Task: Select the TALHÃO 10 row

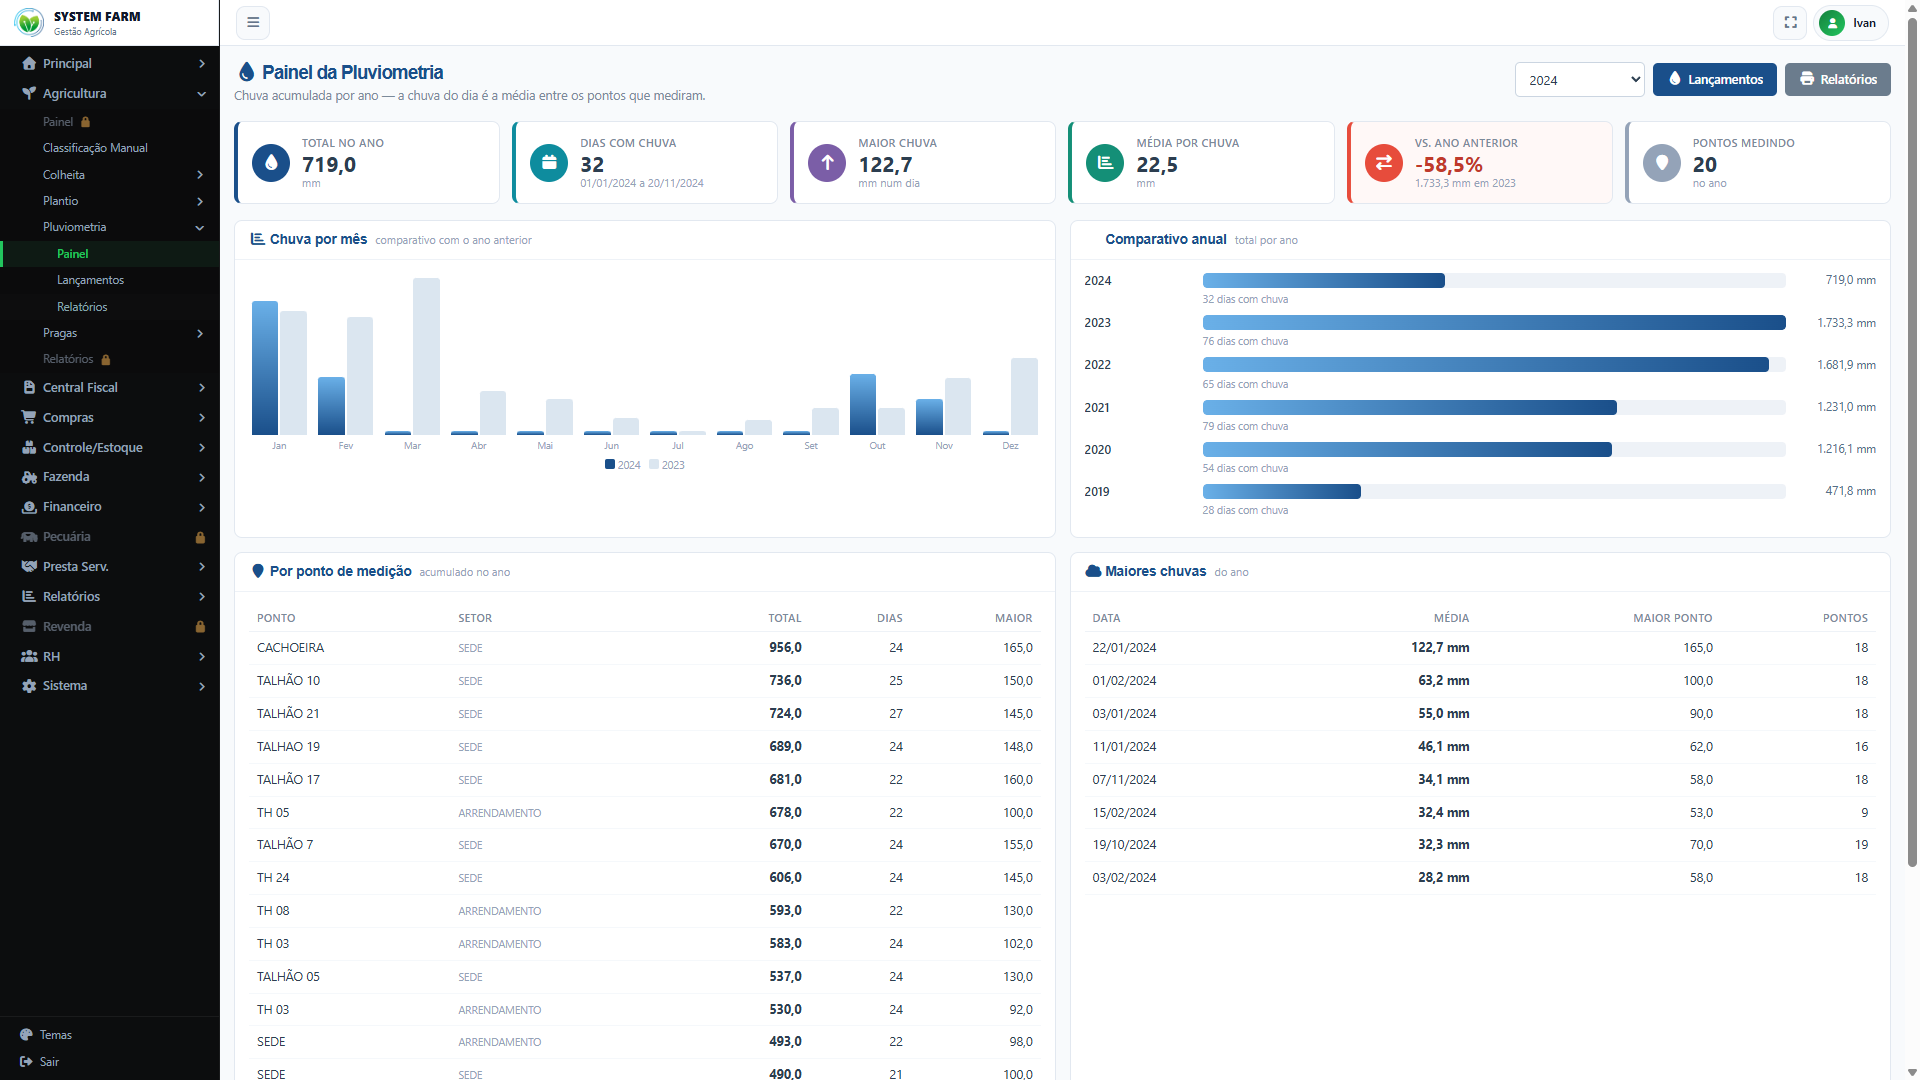Action: coord(645,681)
